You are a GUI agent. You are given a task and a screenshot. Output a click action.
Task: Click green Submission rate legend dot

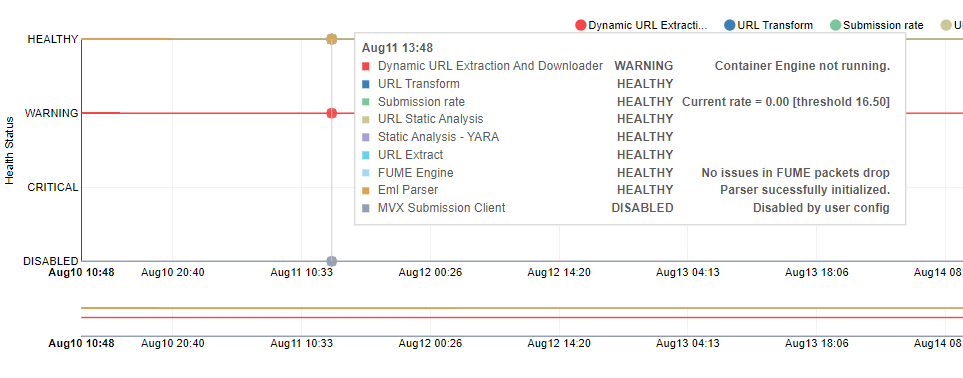pyautogui.click(x=835, y=25)
